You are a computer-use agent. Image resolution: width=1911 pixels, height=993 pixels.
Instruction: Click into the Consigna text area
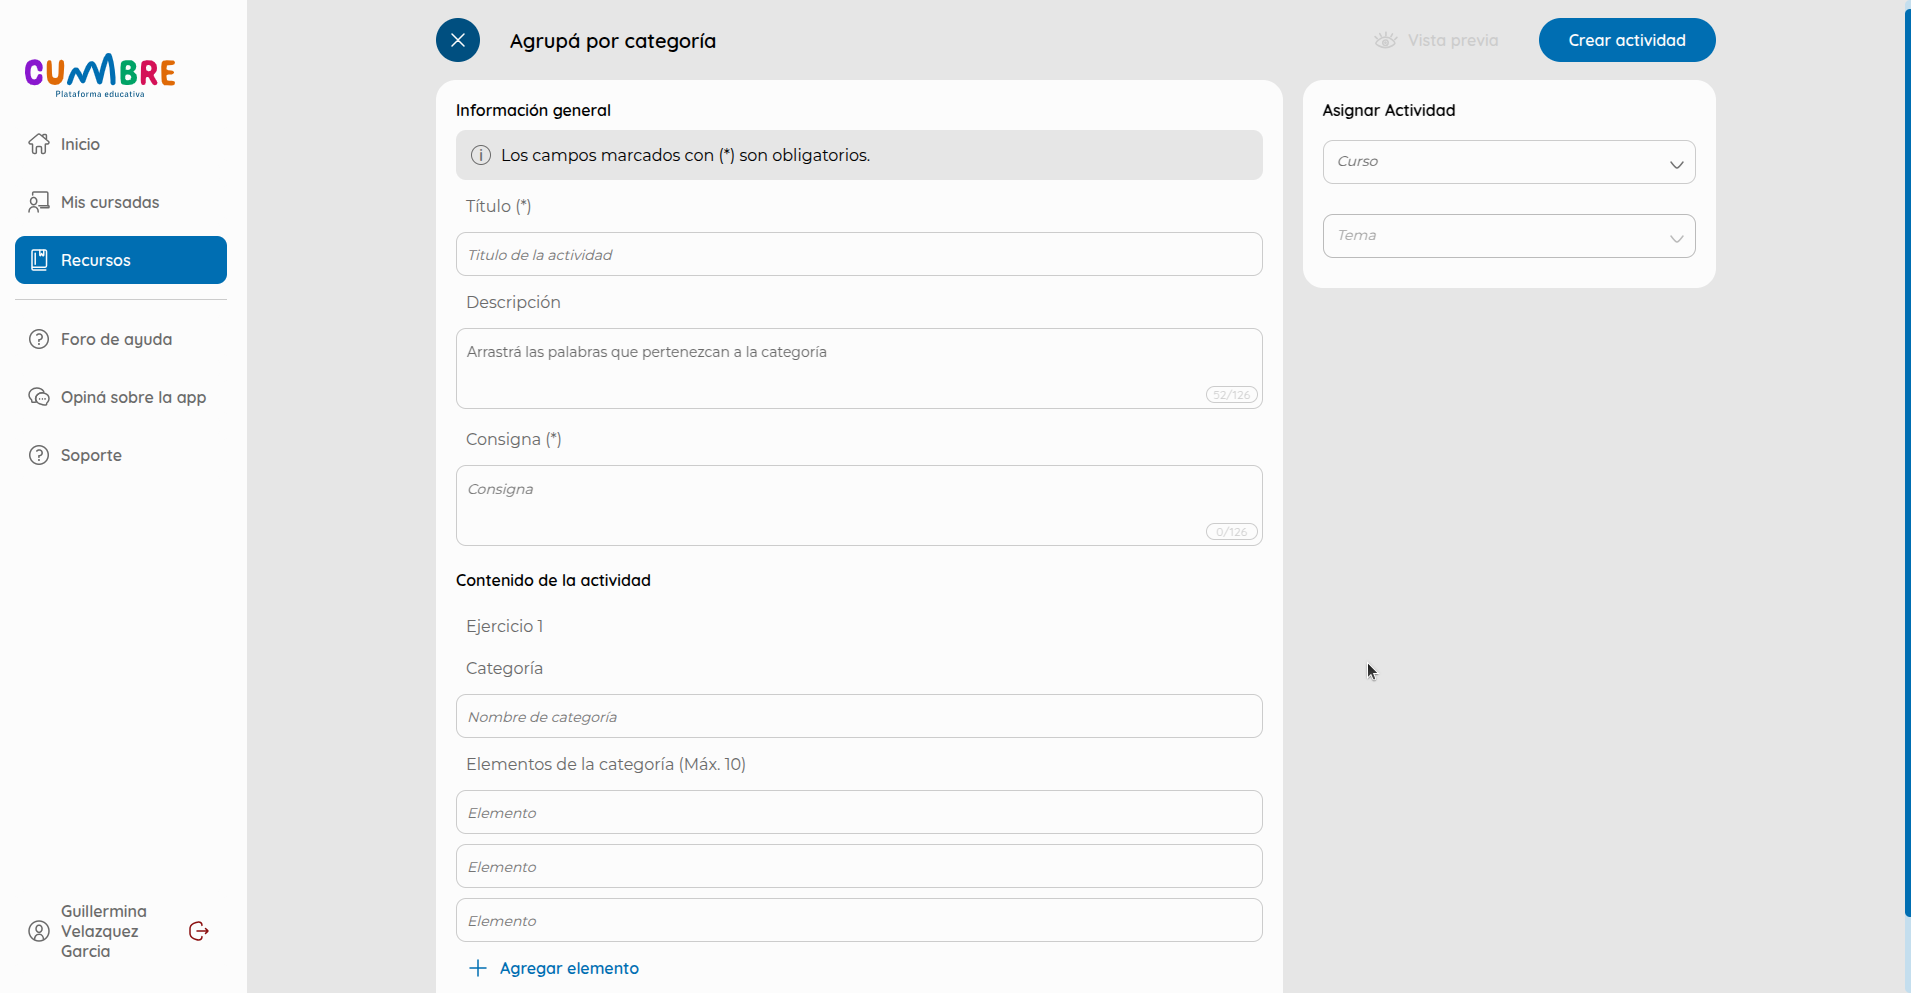click(859, 505)
